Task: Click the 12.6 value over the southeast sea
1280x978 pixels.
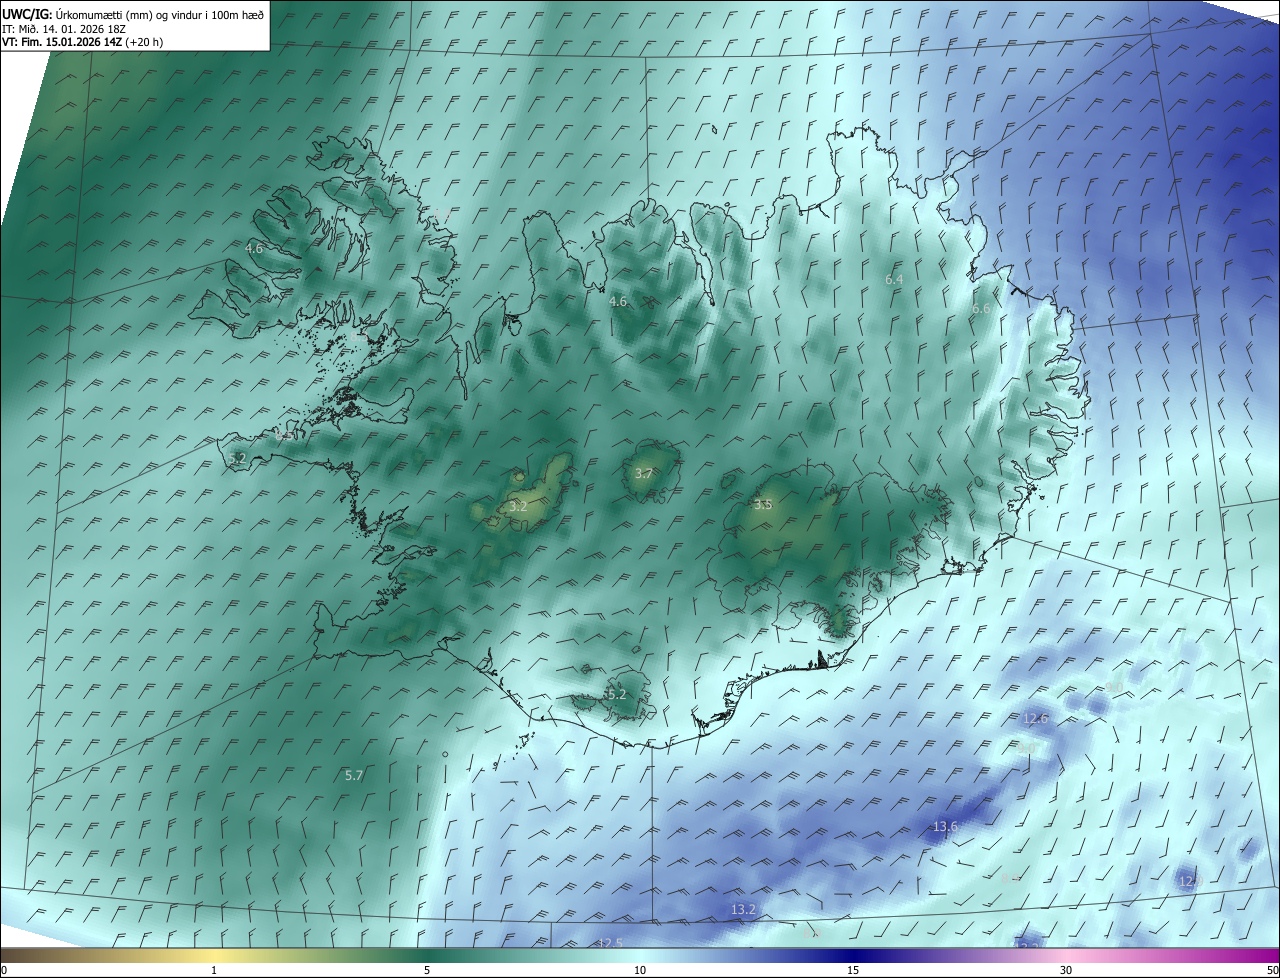Action: pyautogui.click(x=1035, y=718)
